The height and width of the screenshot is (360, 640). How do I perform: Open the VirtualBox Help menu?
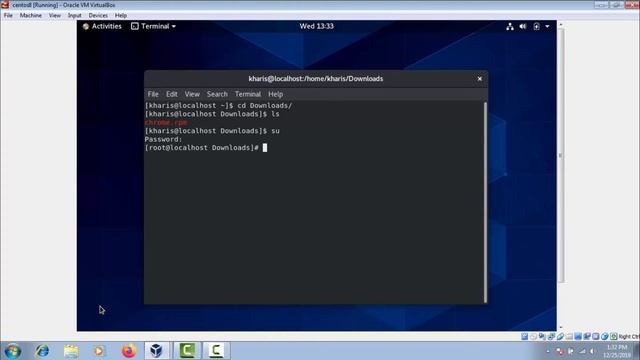(x=120, y=16)
